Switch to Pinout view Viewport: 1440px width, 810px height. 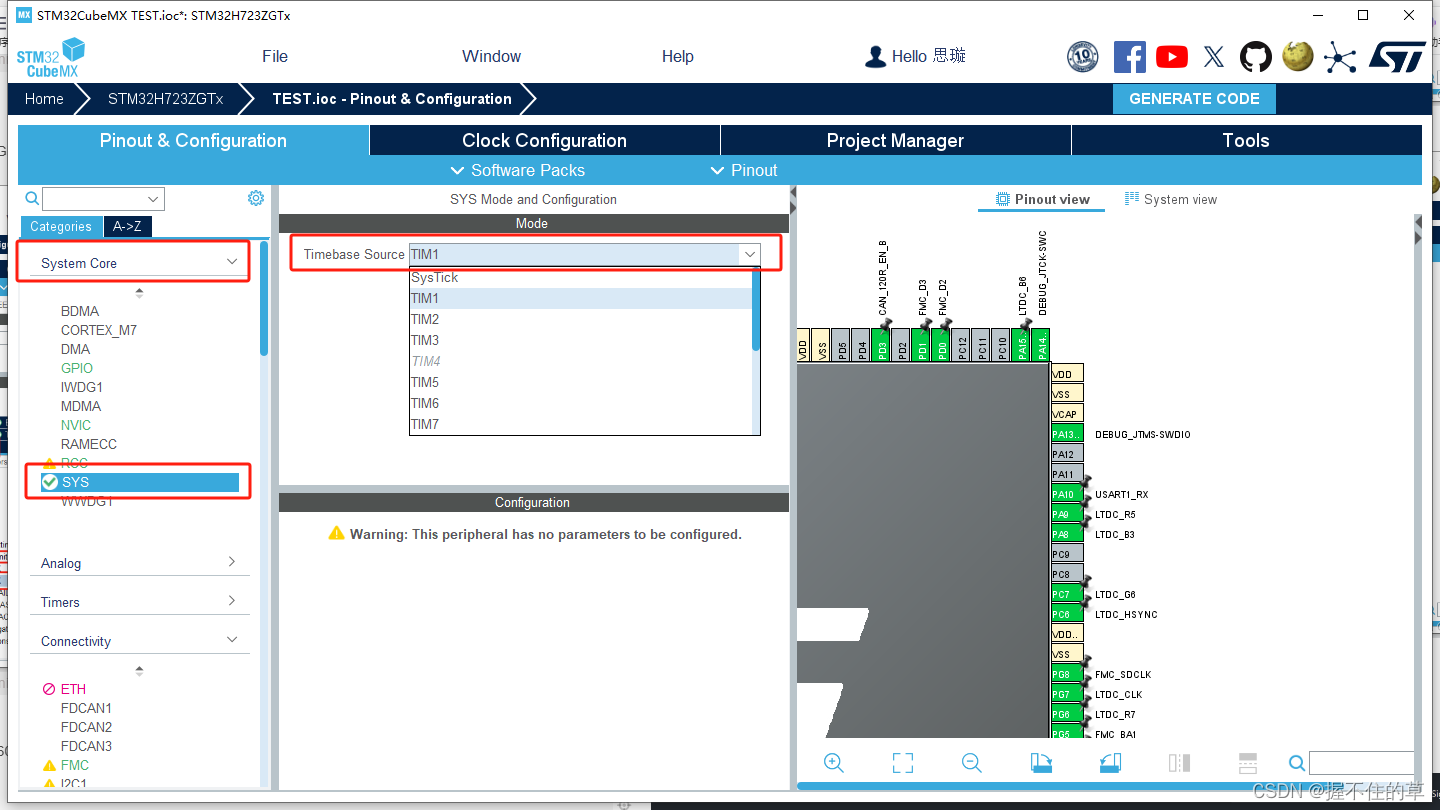click(x=1042, y=199)
